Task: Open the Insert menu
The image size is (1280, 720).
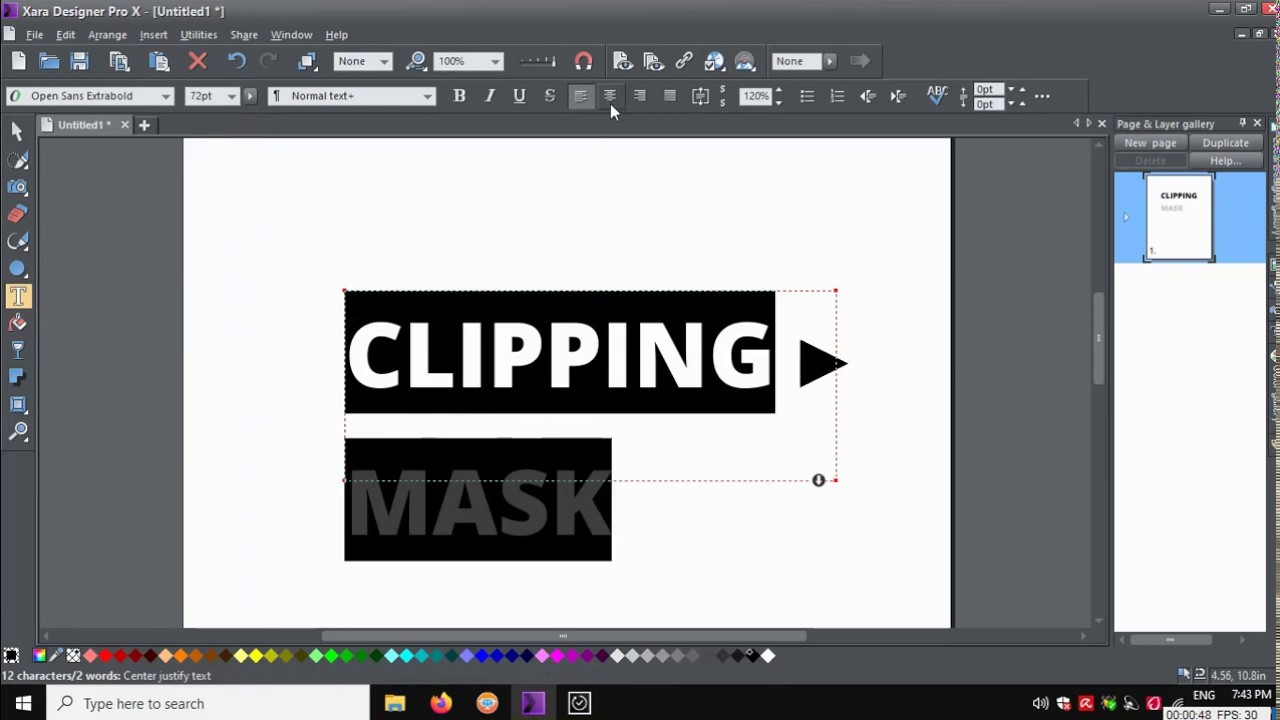Action: (x=153, y=35)
